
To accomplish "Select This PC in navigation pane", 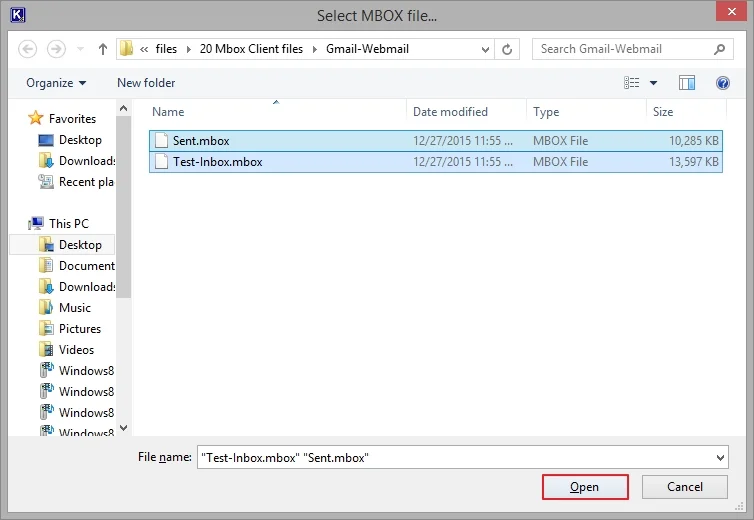I will coord(69,224).
